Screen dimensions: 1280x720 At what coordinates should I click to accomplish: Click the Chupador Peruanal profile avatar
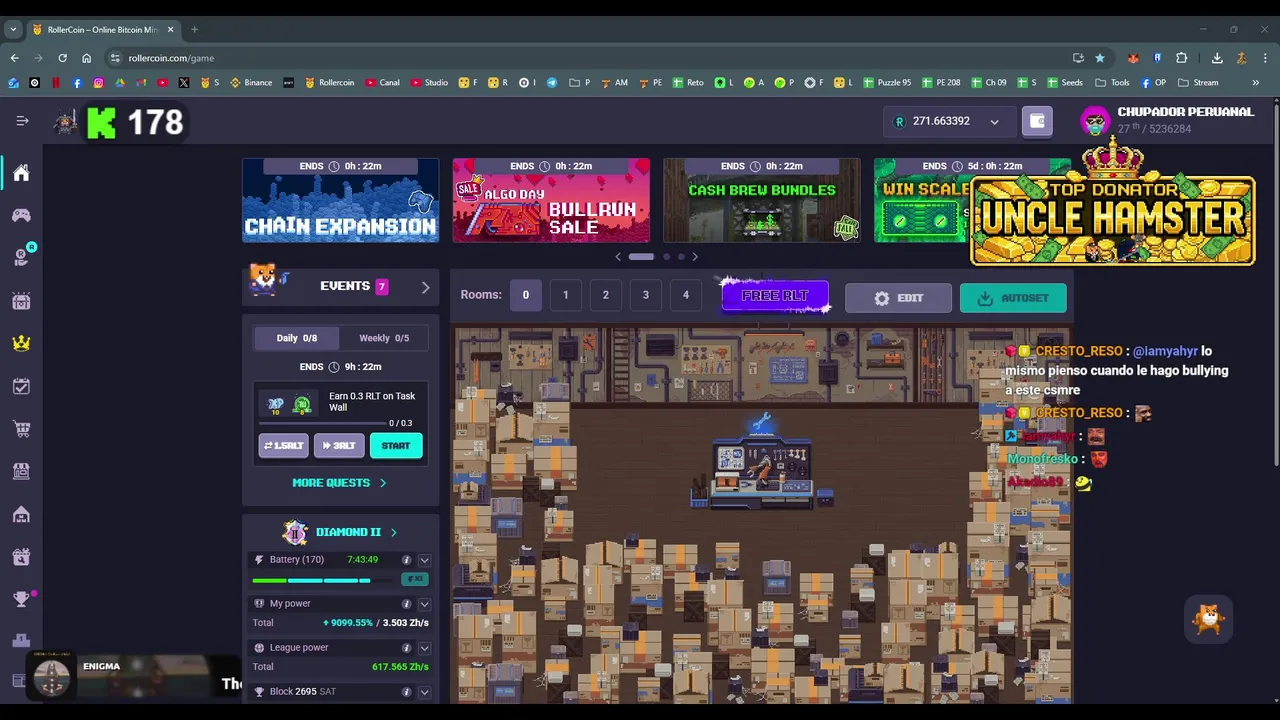1095,121
